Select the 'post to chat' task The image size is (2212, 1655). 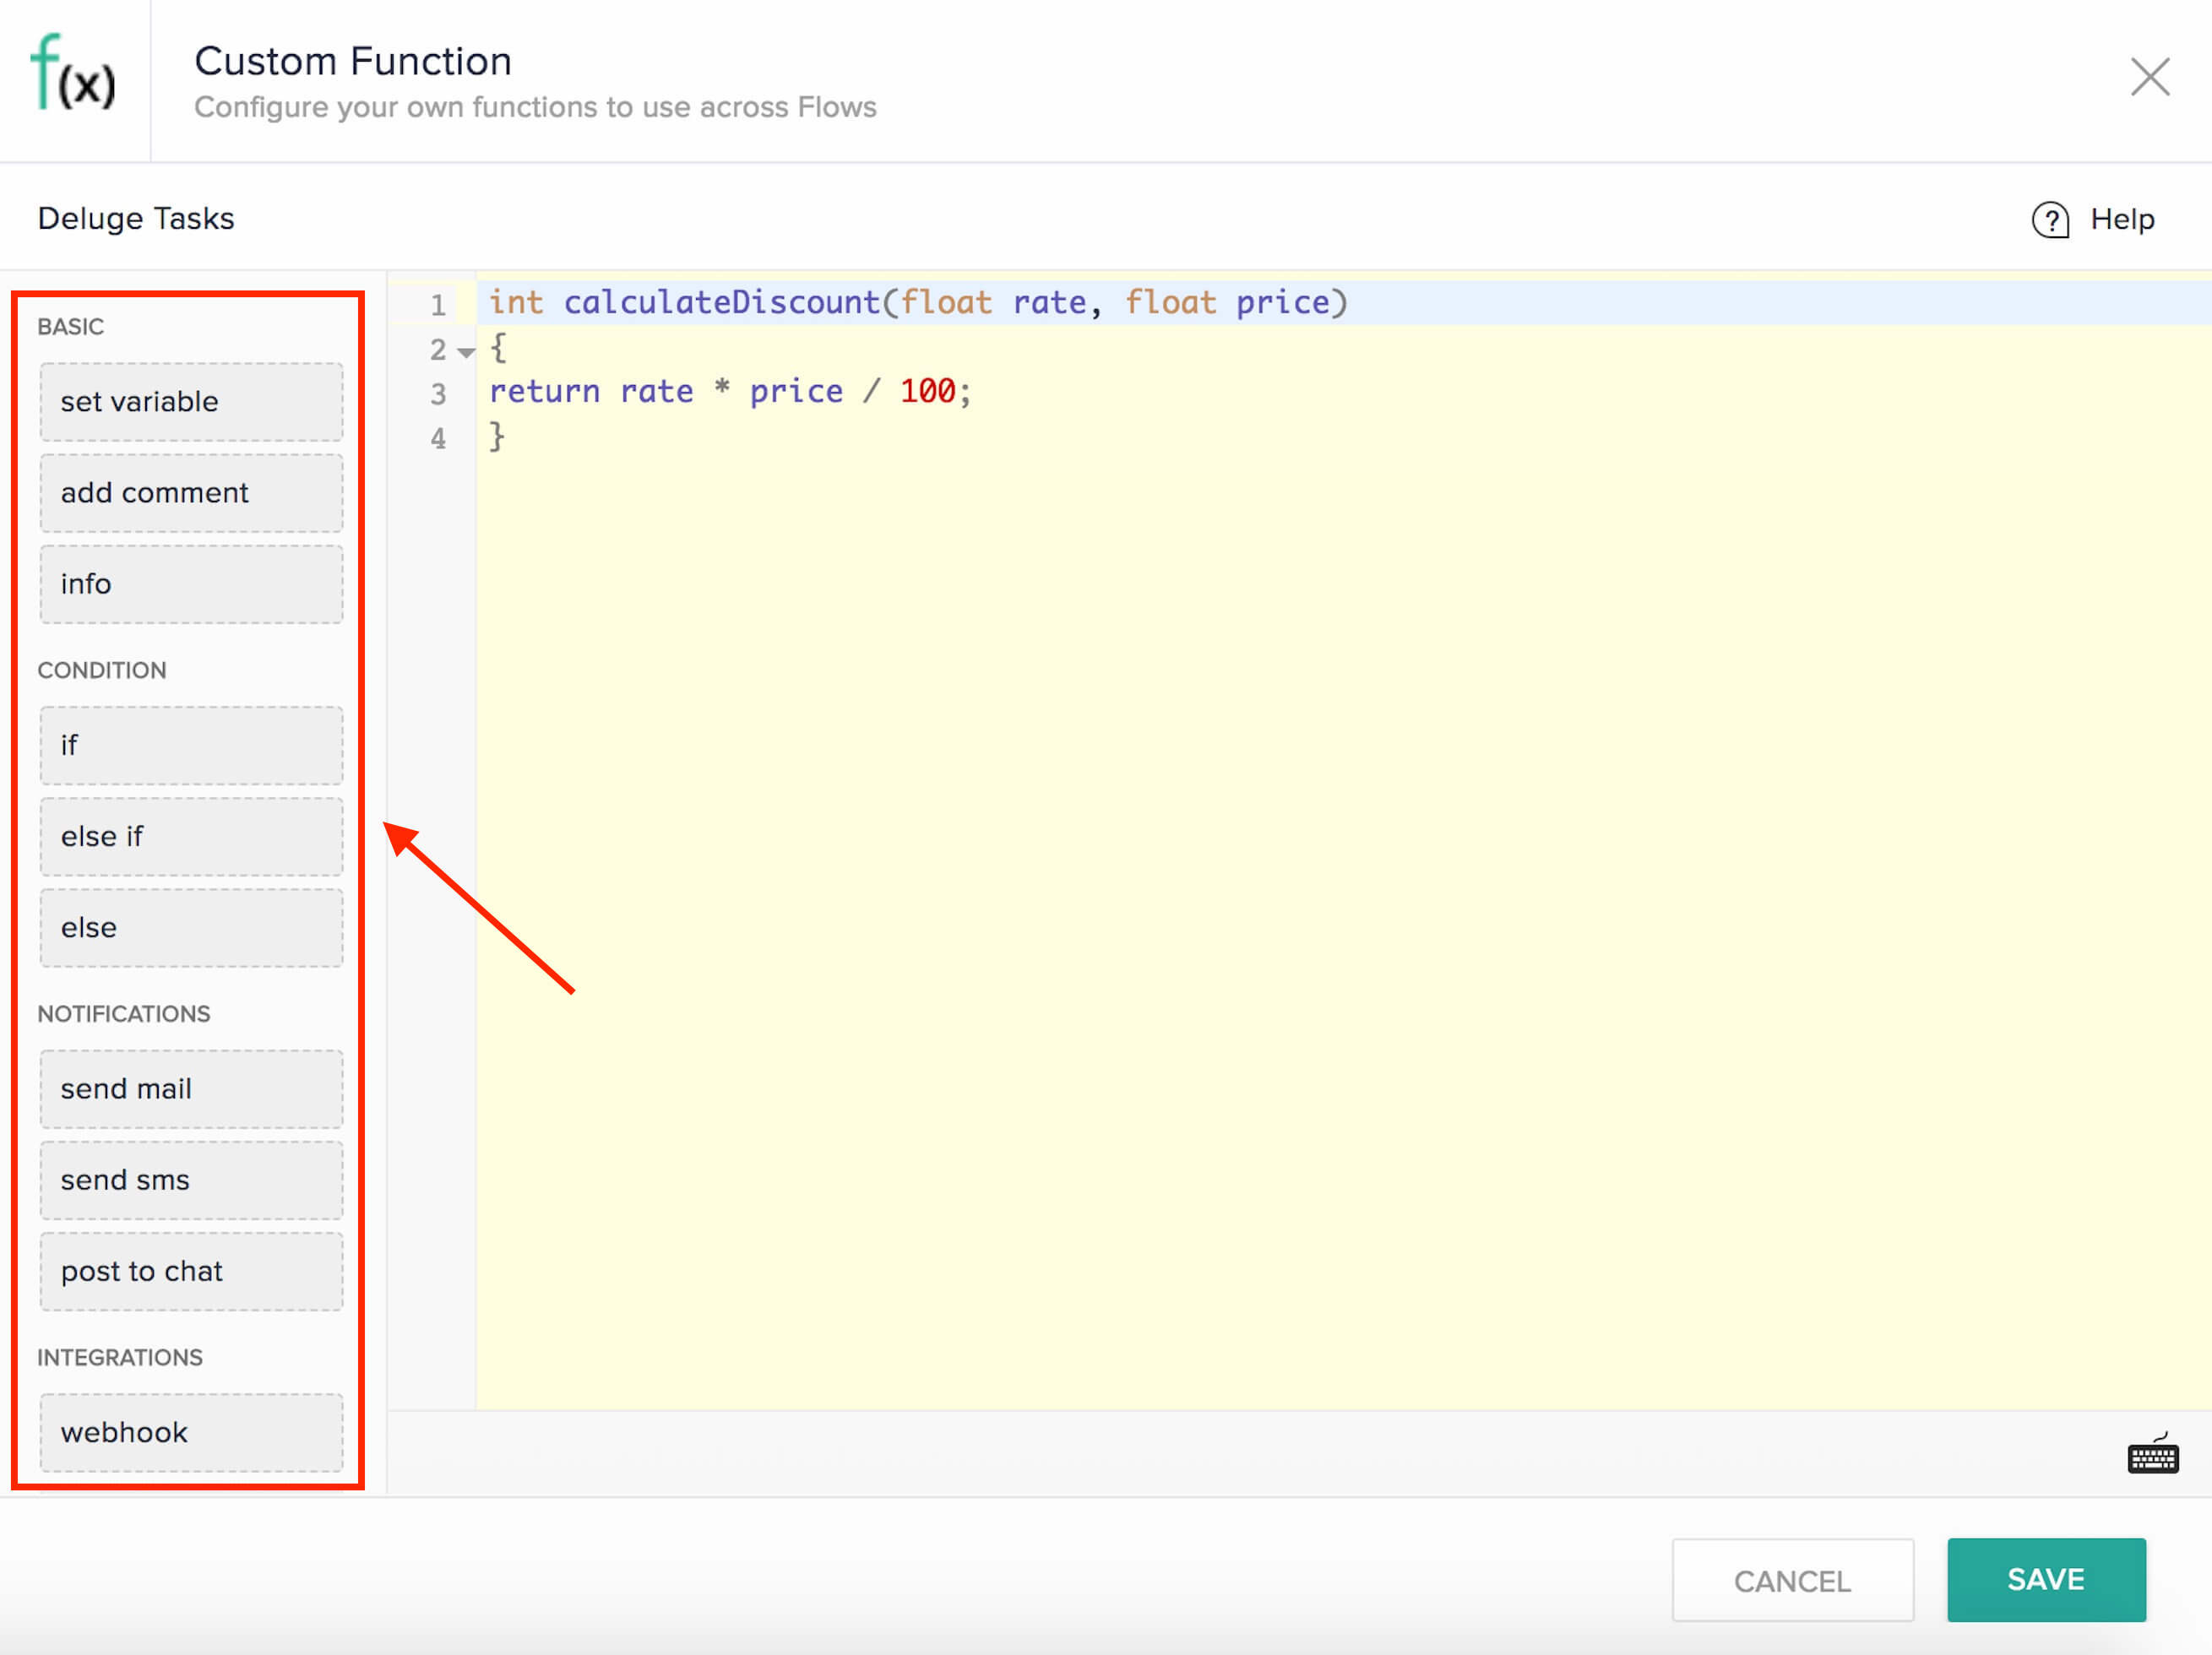pos(191,1271)
